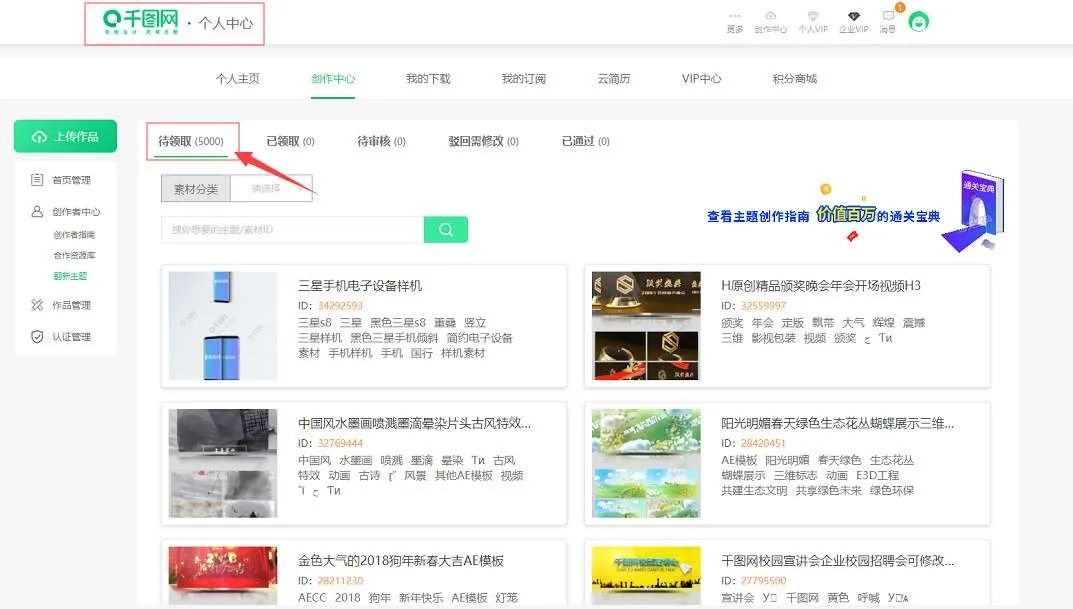The height and width of the screenshot is (609, 1073).
Task: Click the search input for 主题/素材ID
Action: point(290,229)
